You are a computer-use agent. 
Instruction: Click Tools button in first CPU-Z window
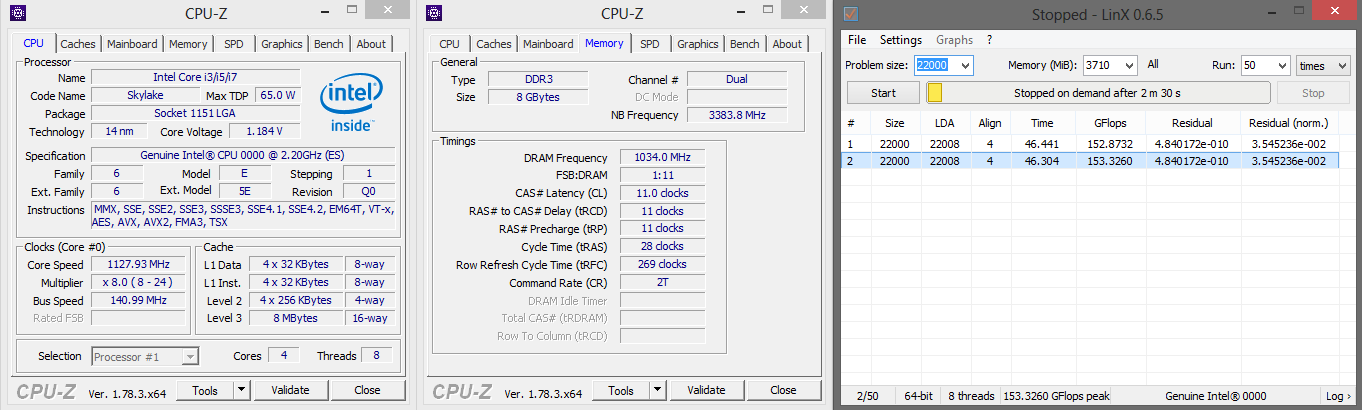pos(205,390)
